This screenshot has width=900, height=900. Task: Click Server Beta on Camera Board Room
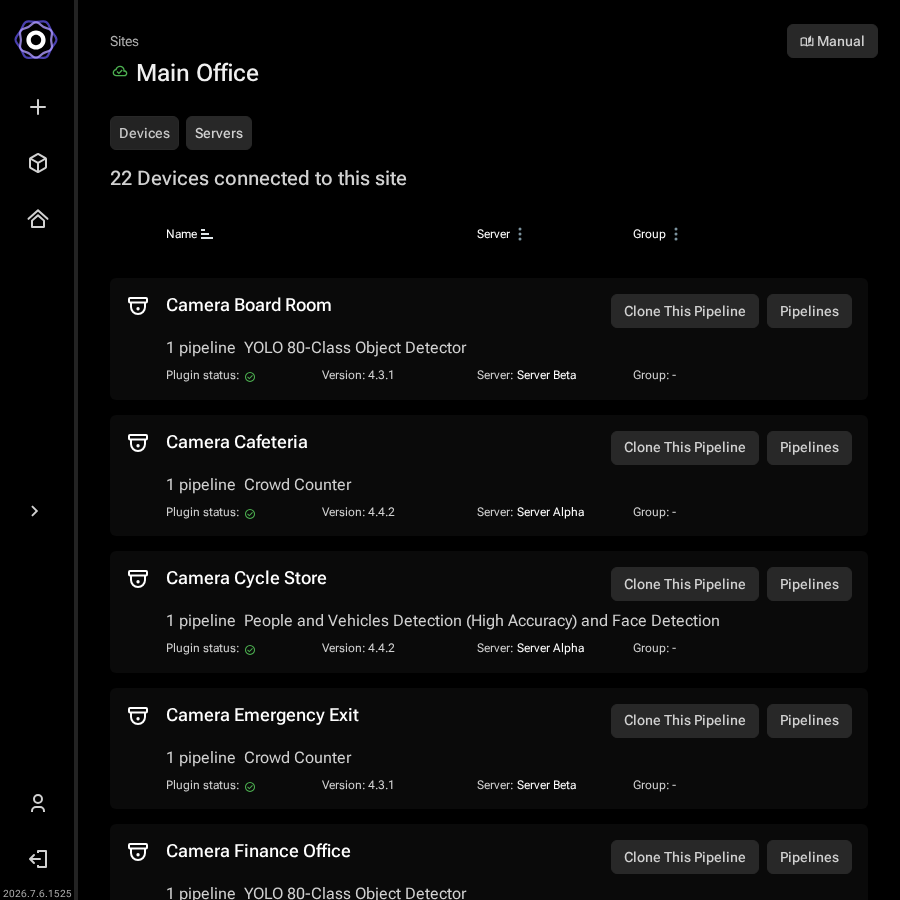click(x=546, y=375)
